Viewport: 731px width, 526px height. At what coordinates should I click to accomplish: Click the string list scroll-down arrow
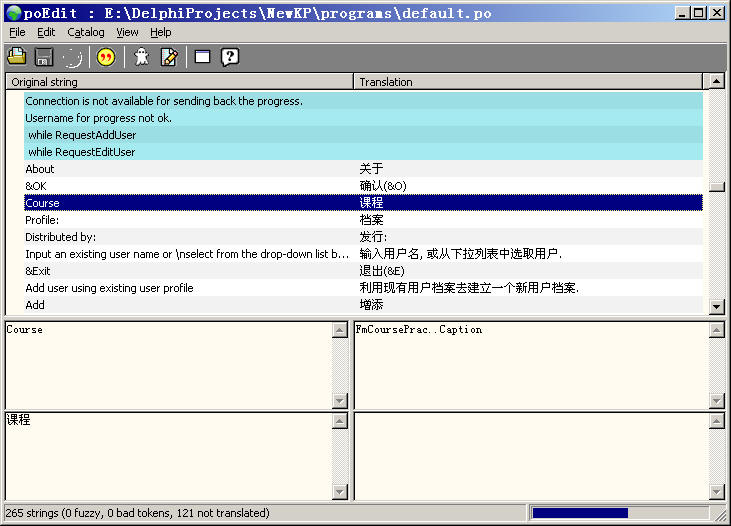[x=717, y=306]
